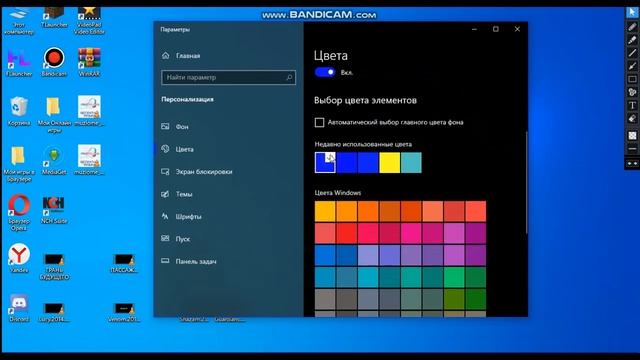Select the Корзина recycle bin icon
This screenshot has width=640, height=360.
(19, 111)
